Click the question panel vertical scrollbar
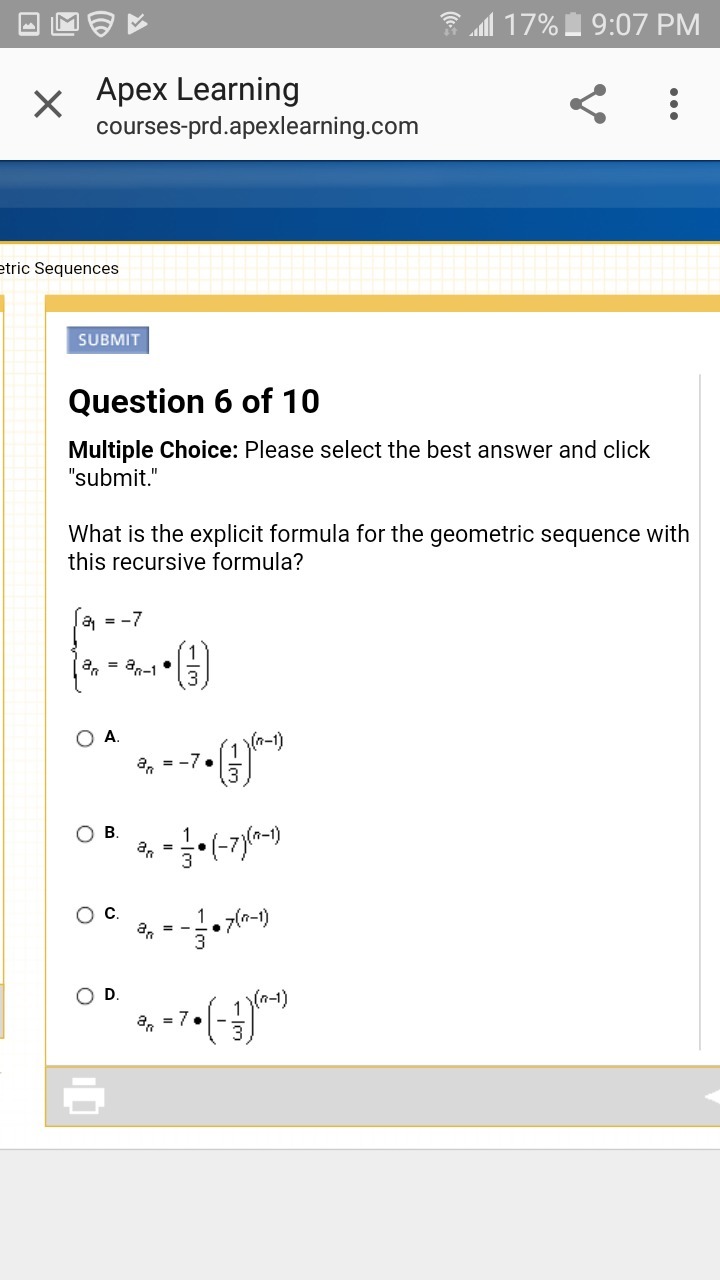Screen dimensions: 720x1280 700,710
